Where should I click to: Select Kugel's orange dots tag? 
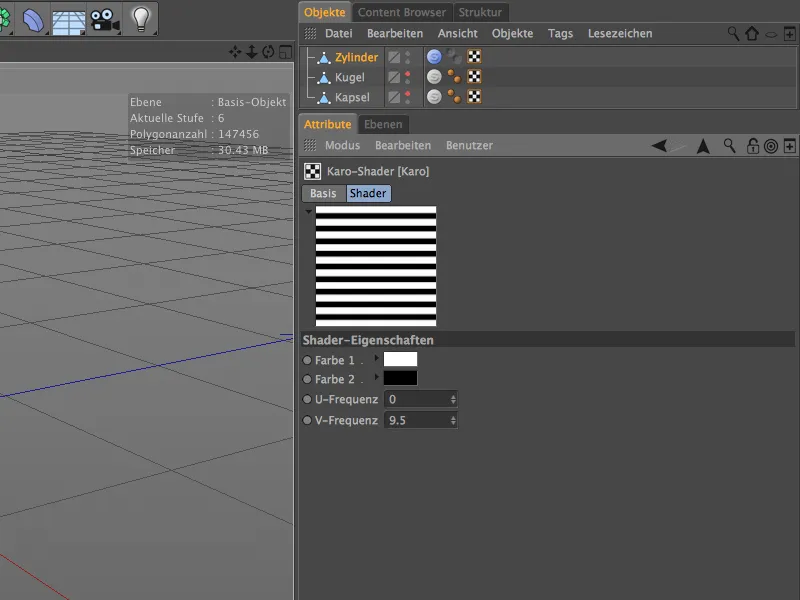tap(454, 77)
